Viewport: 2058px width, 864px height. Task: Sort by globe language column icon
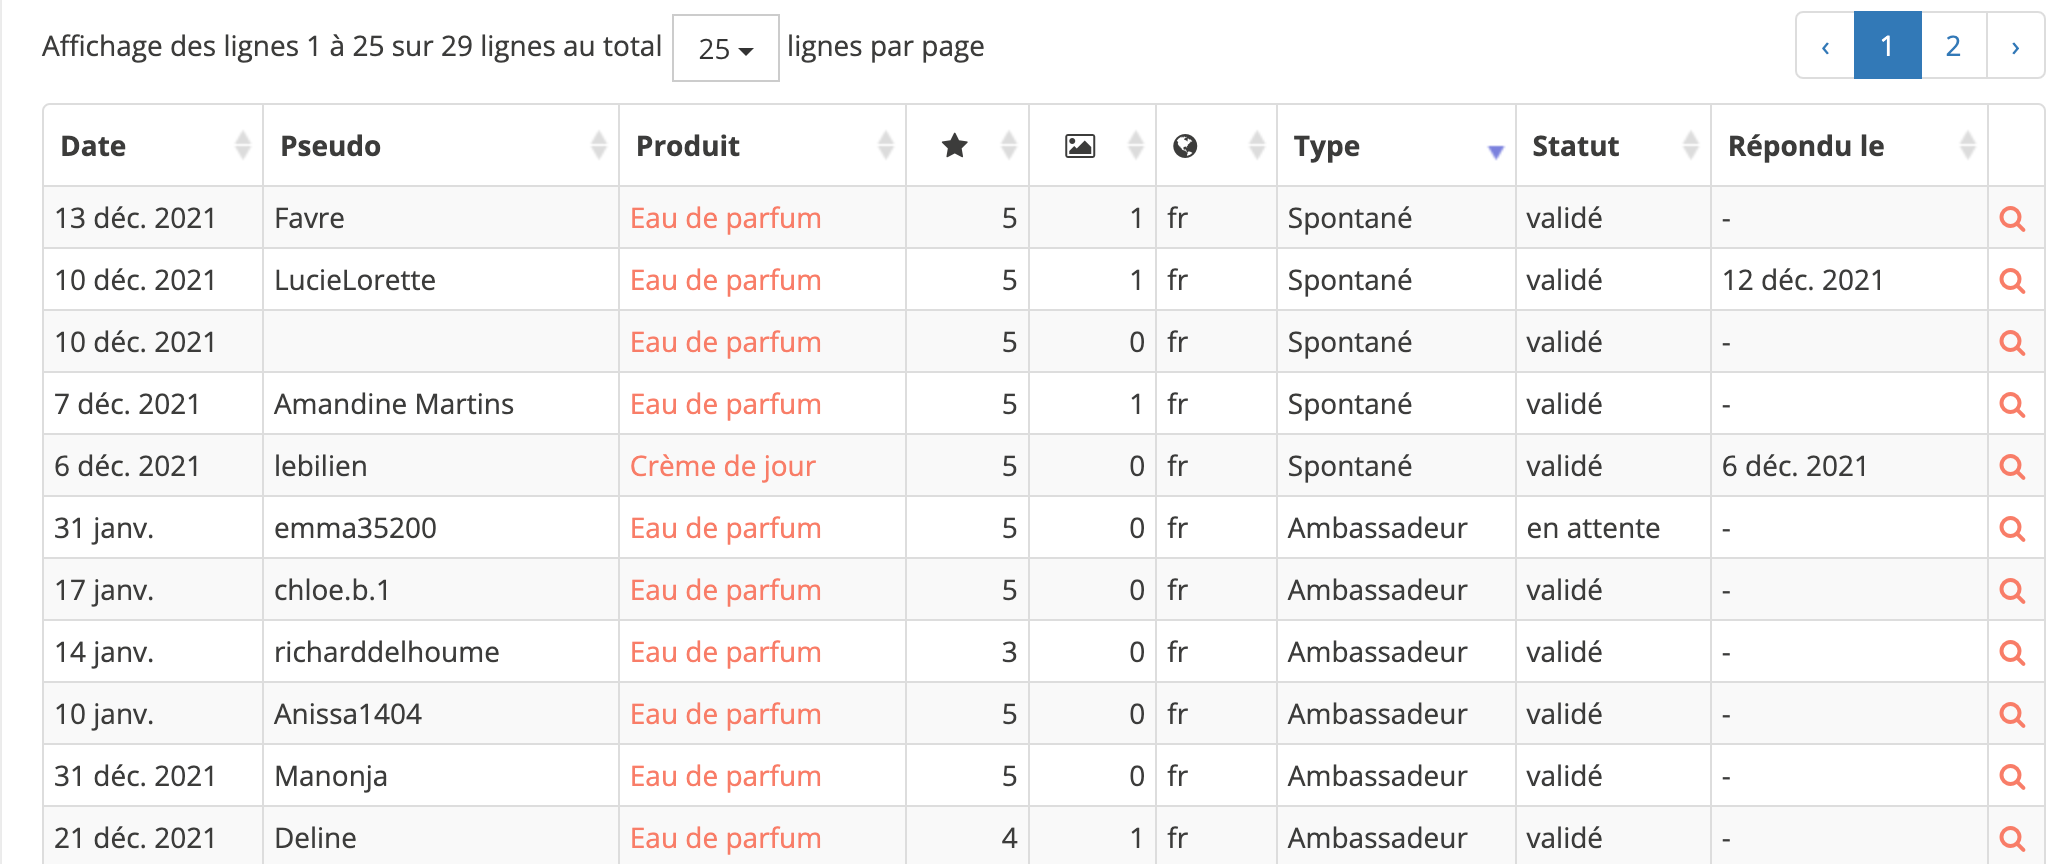[1185, 146]
